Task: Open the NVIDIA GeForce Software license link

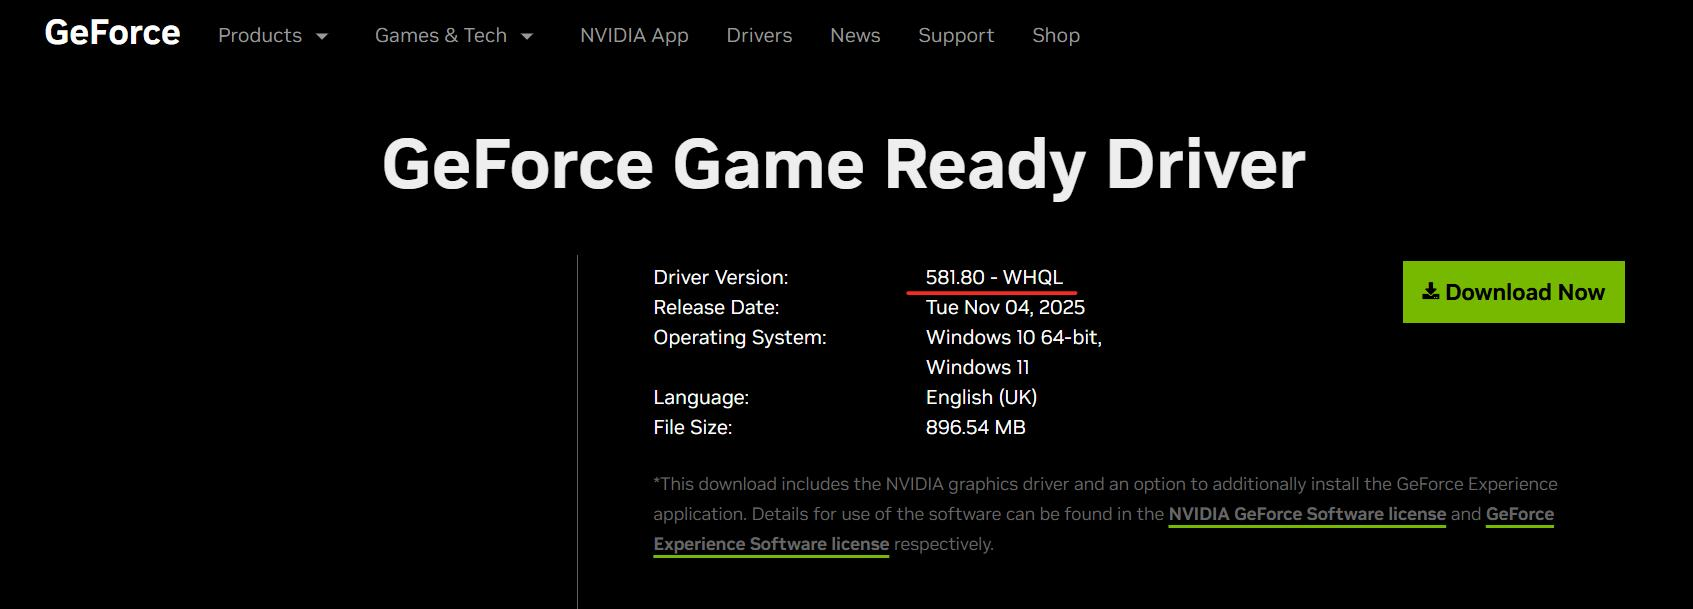Action: point(1307,514)
